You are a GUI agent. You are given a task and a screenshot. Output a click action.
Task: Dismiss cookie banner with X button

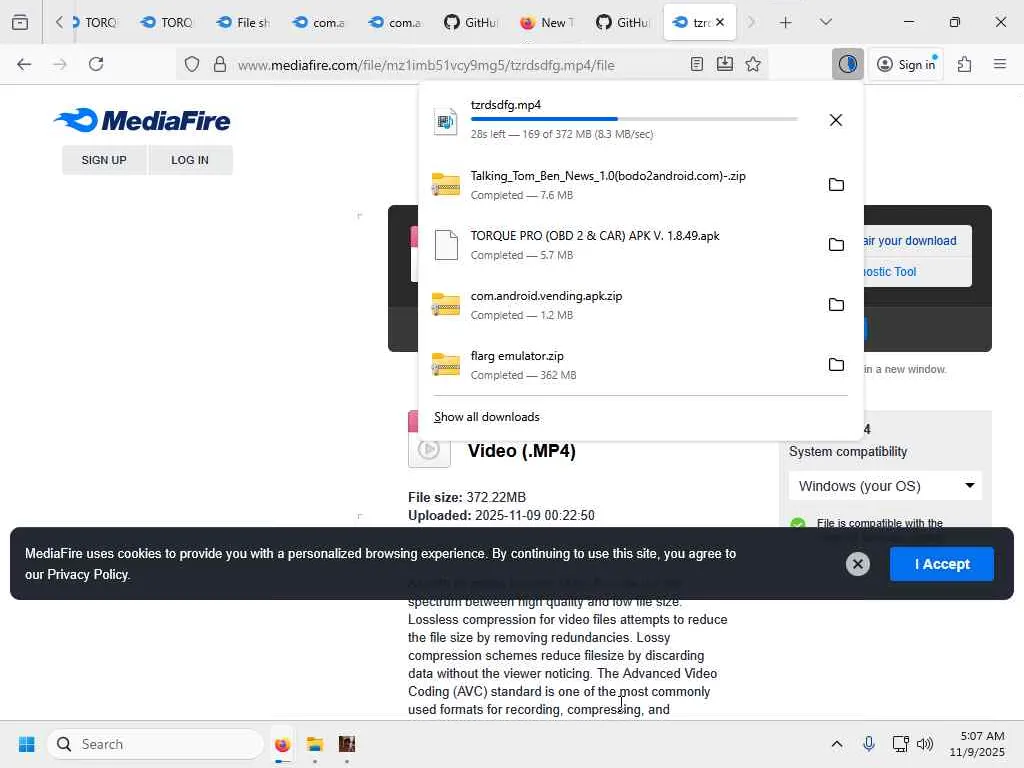pos(857,564)
